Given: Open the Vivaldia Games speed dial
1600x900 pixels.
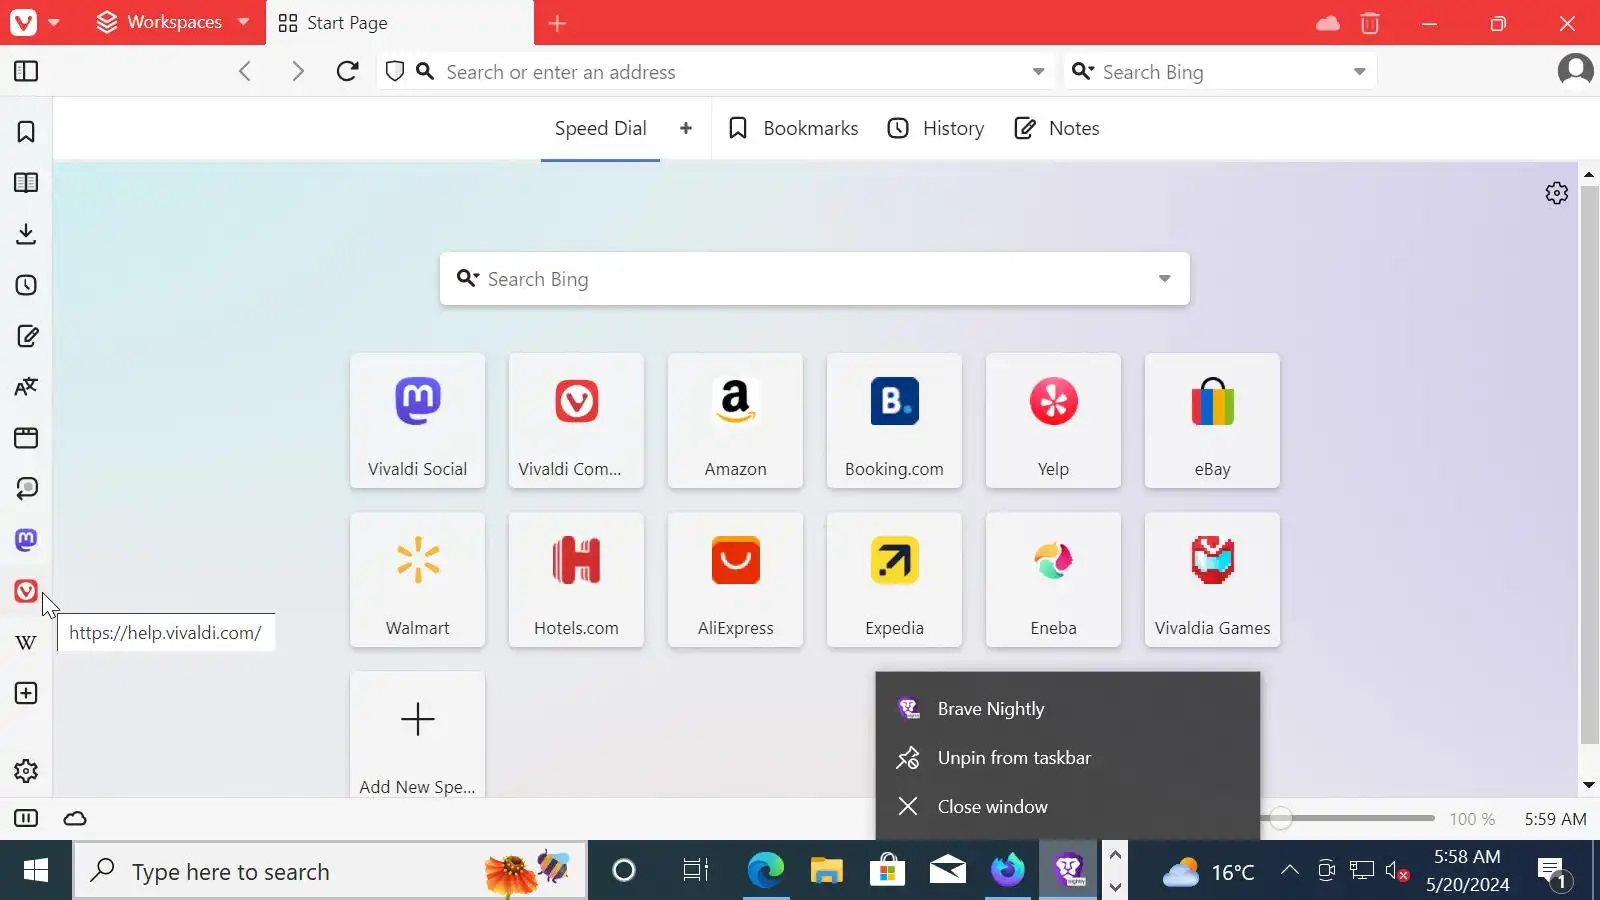Looking at the screenshot, I should pyautogui.click(x=1212, y=580).
